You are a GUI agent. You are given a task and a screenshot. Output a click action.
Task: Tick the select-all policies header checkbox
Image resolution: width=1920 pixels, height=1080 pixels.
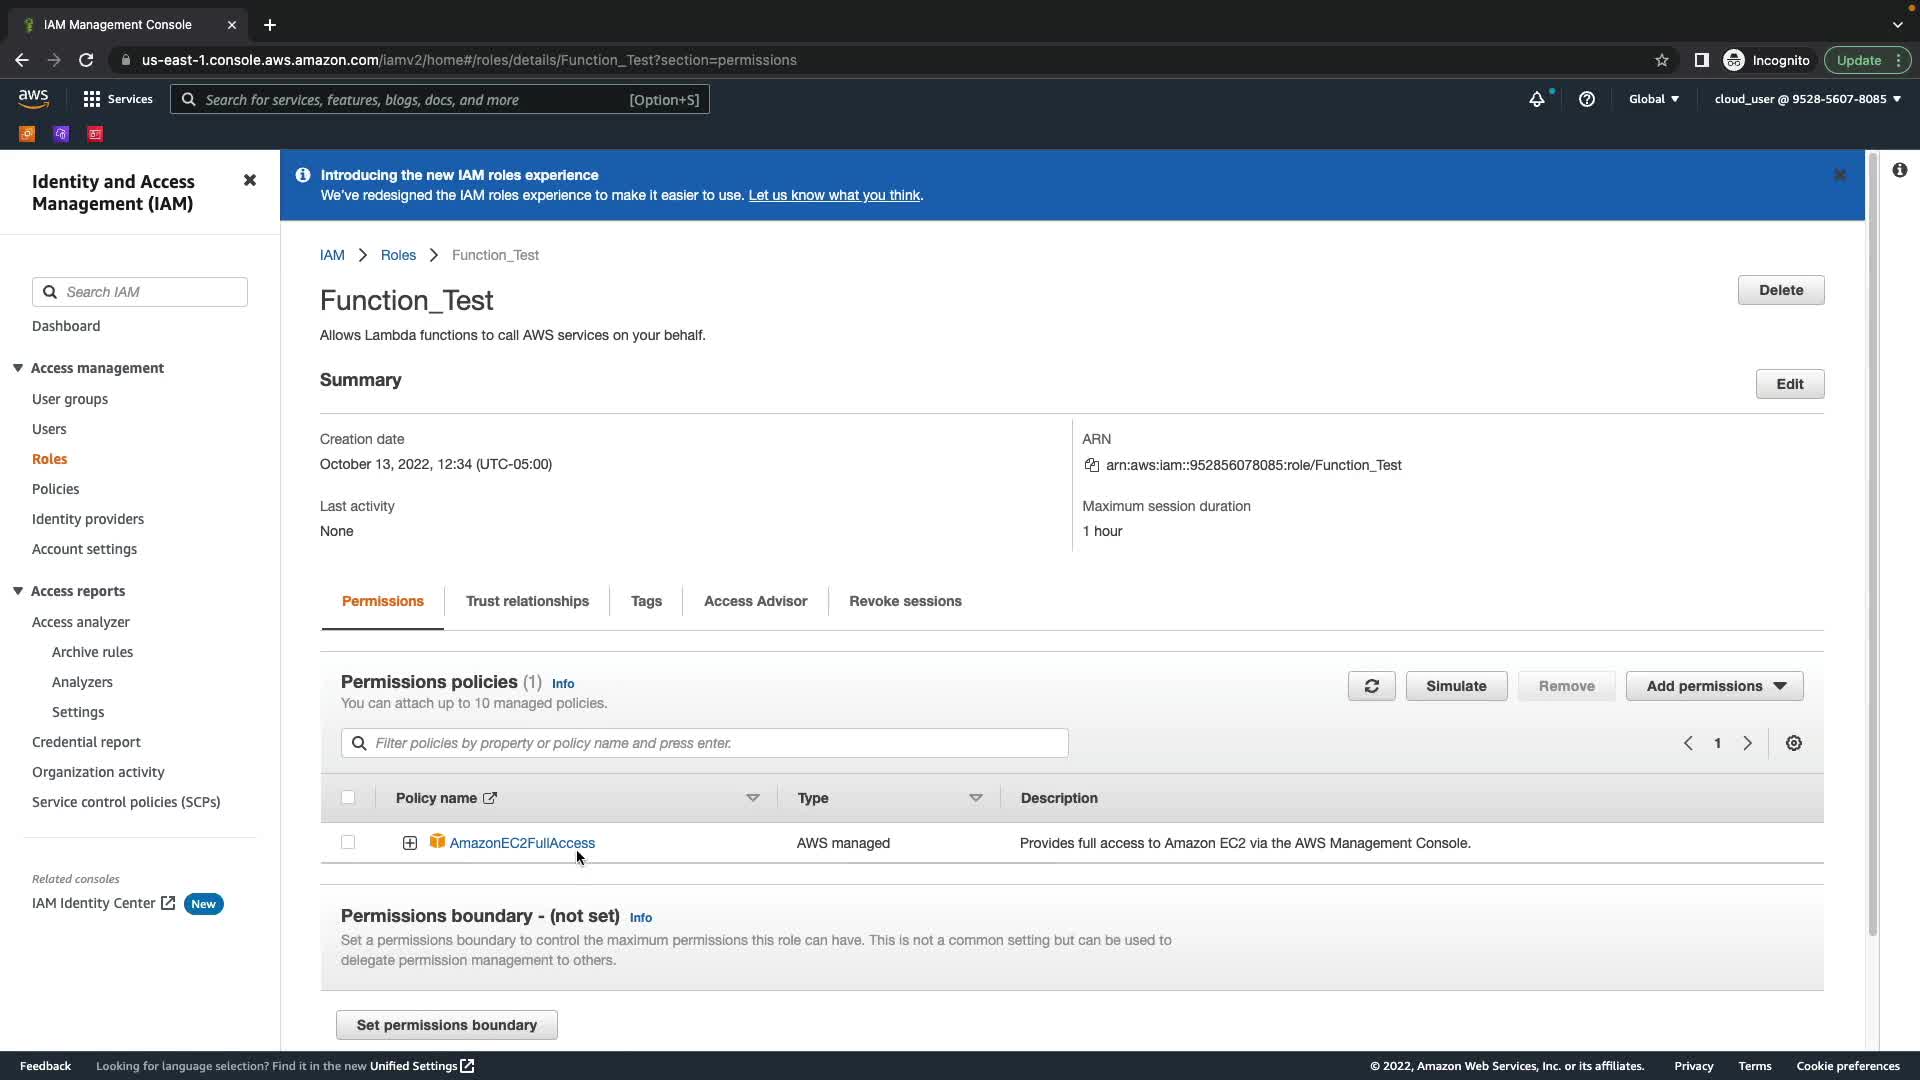coord(348,797)
